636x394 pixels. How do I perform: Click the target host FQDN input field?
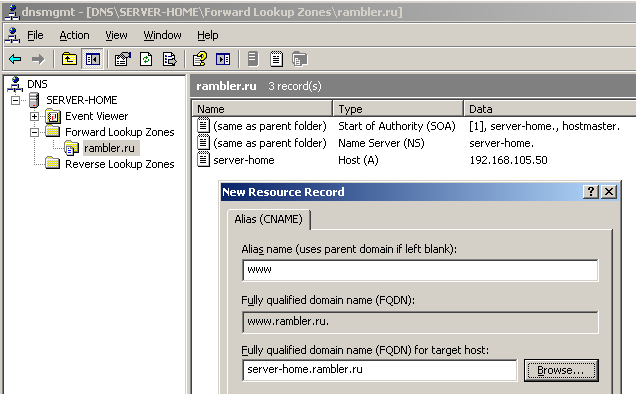click(x=380, y=370)
